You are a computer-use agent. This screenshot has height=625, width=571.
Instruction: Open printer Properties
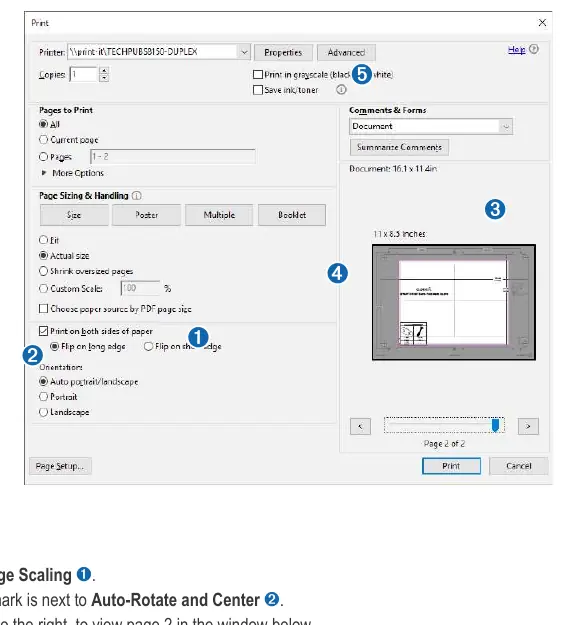click(x=283, y=52)
